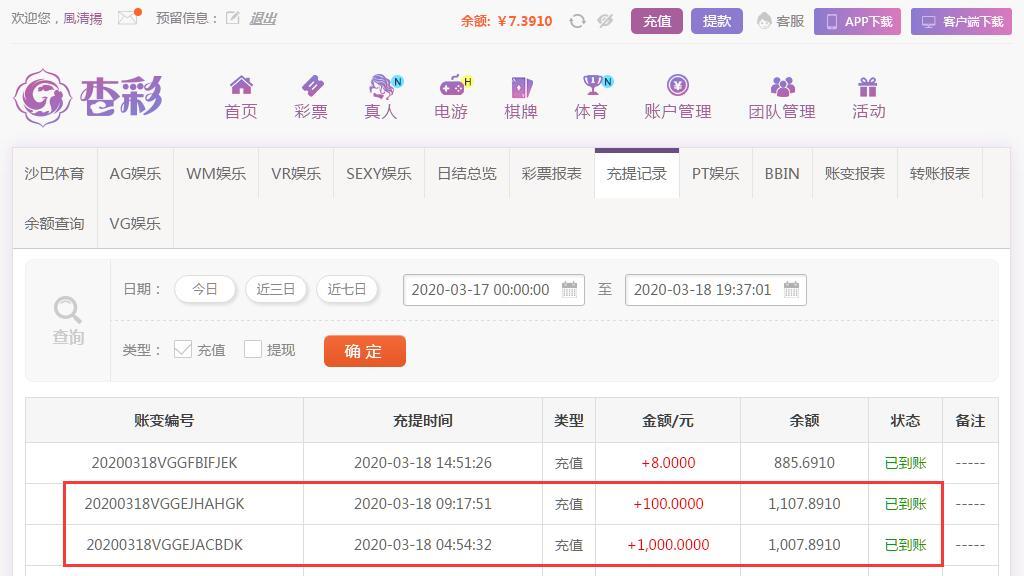Switch to the 账变报表 tab

[x=855, y=174]
